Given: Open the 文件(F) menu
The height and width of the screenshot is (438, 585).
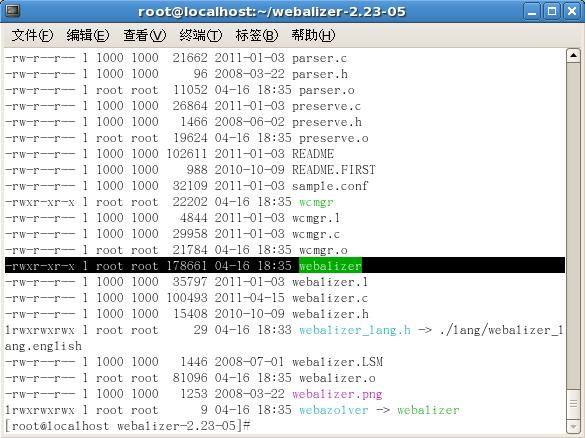Looking at the screenshot, I should coord(32,35).
